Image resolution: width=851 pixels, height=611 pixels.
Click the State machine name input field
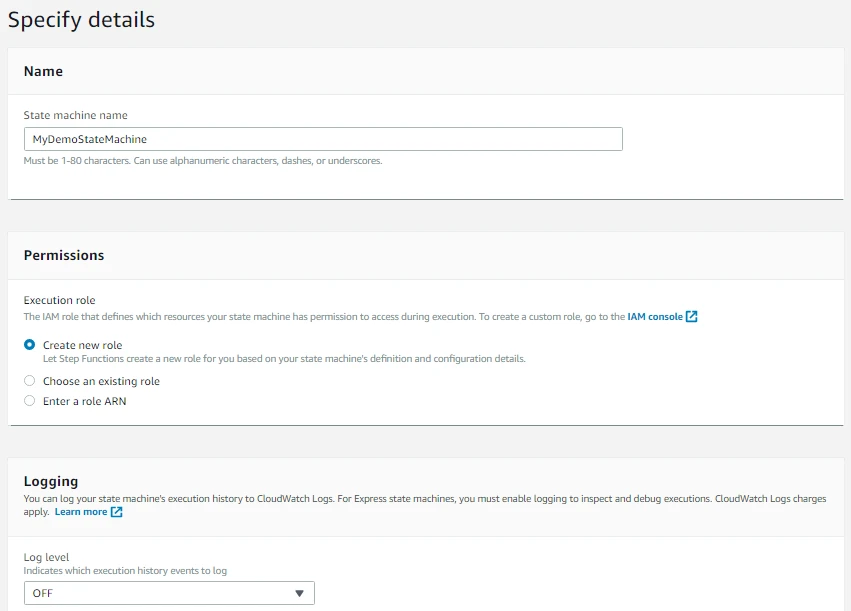pyautogui.click(x=323, y=139)
